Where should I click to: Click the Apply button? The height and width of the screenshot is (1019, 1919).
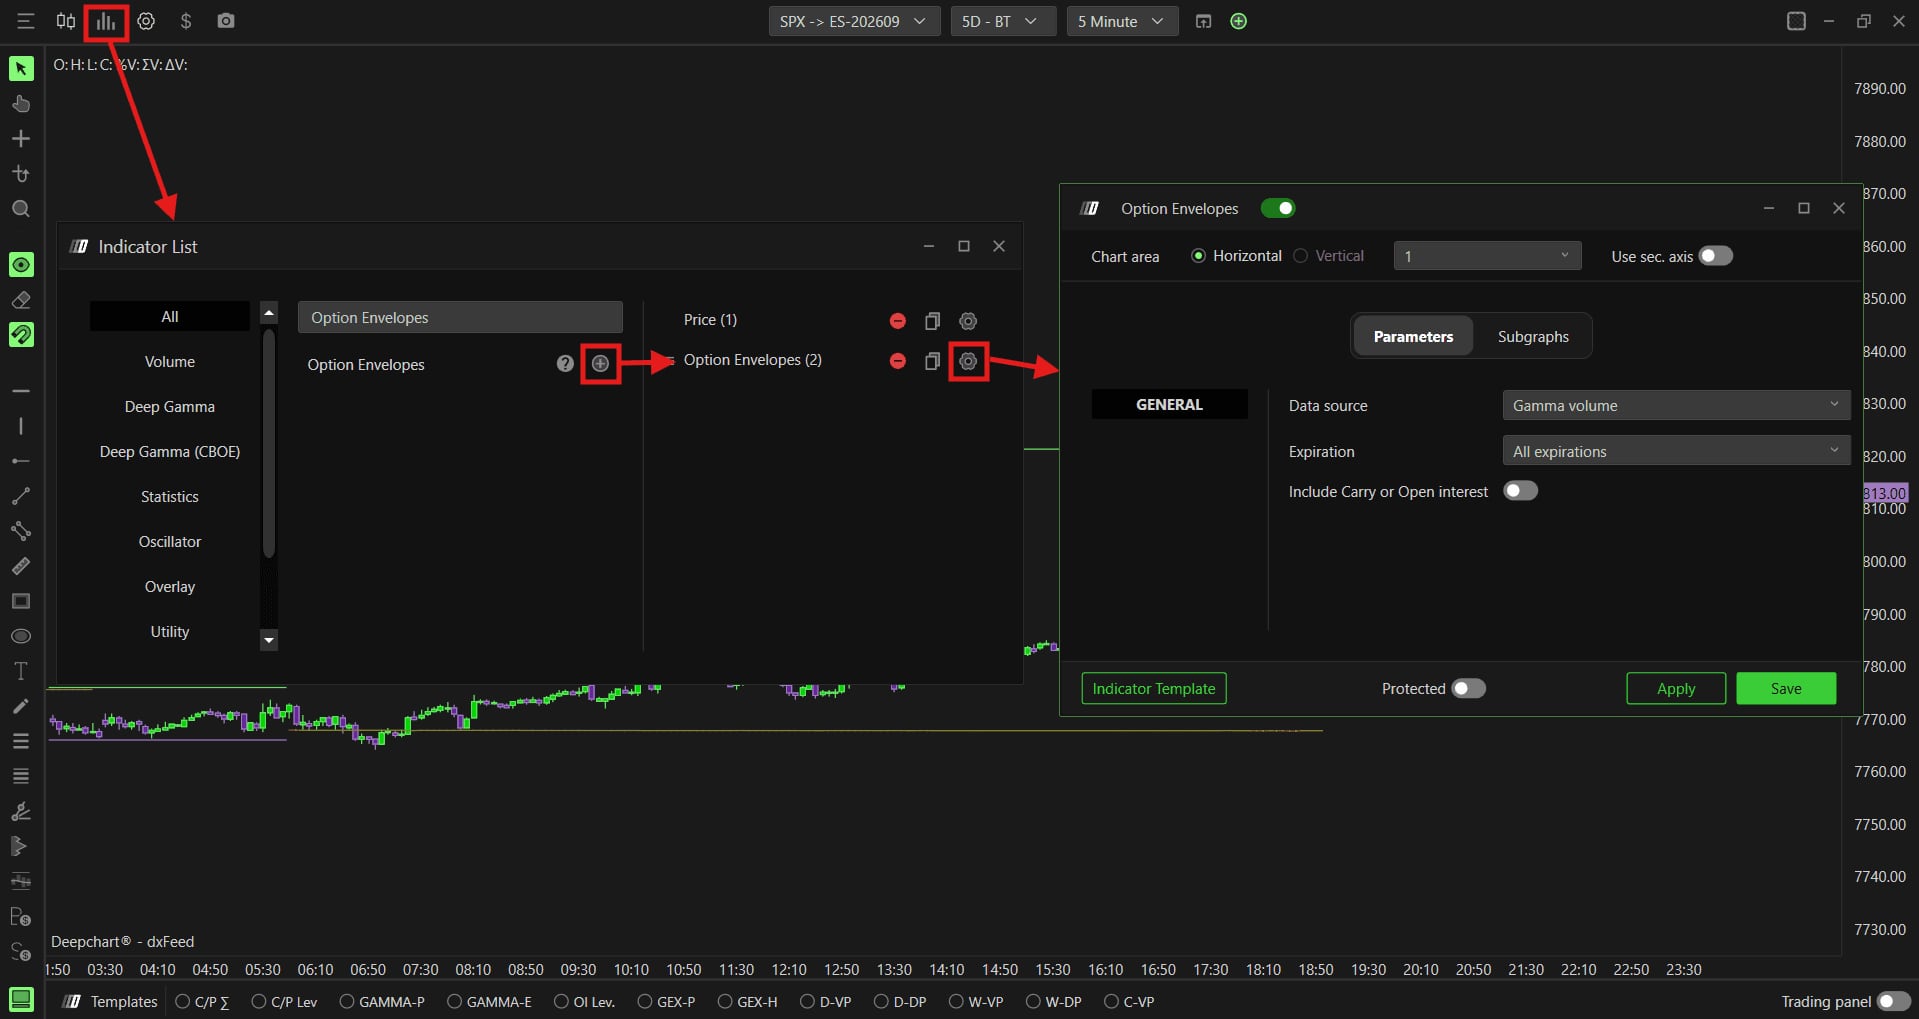(x=1676, y=688)
